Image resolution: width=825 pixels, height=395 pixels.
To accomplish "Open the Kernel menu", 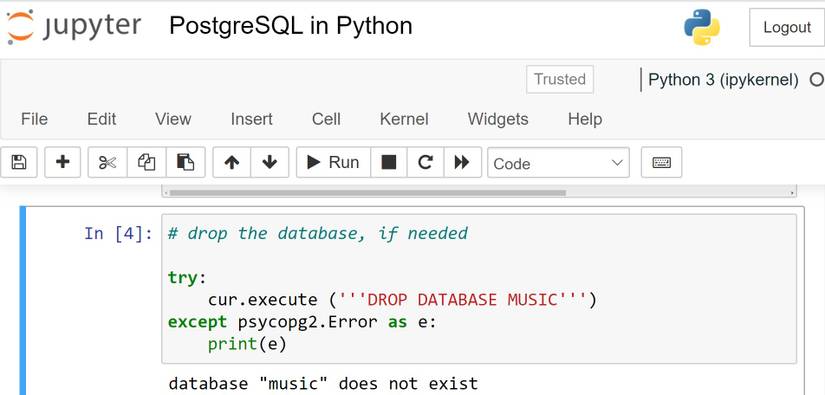I will (x=404, y=119).
